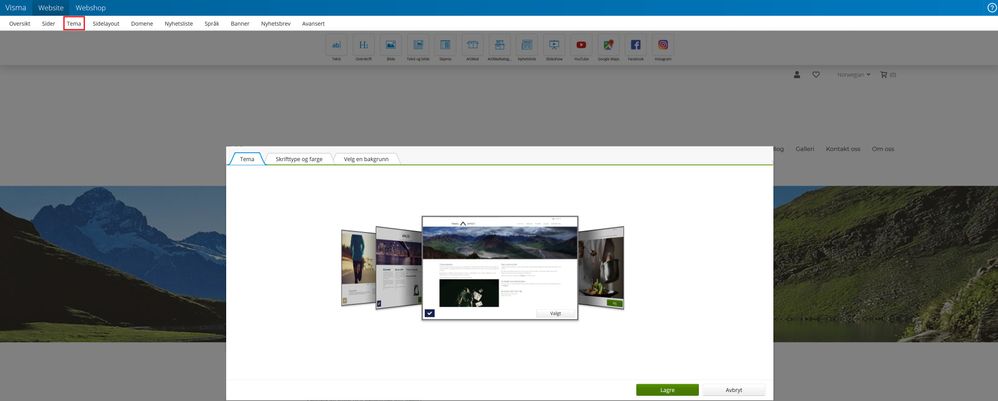Select the restaurant theme thumbnail on right
The height and width of the screenshot is (401, 998).
(601, 267)
